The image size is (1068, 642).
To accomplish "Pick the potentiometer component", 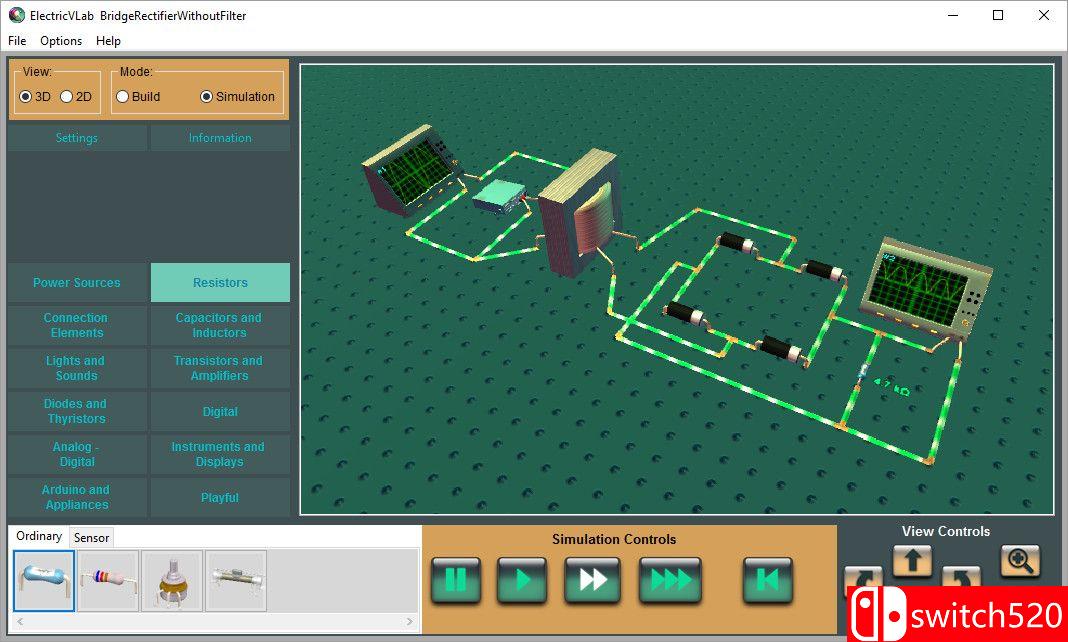I will pos(172,581).
